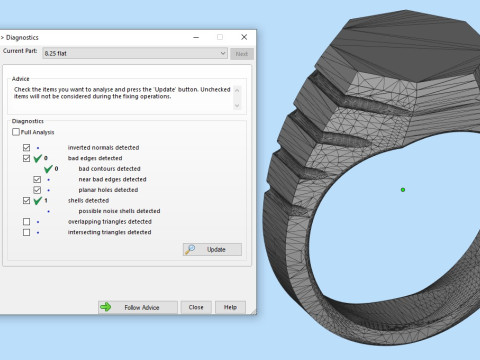Uncheck bad edges detected checkbox
This screenshot has height=360, width=480.
pyautogui.click(x=26, y=158)
